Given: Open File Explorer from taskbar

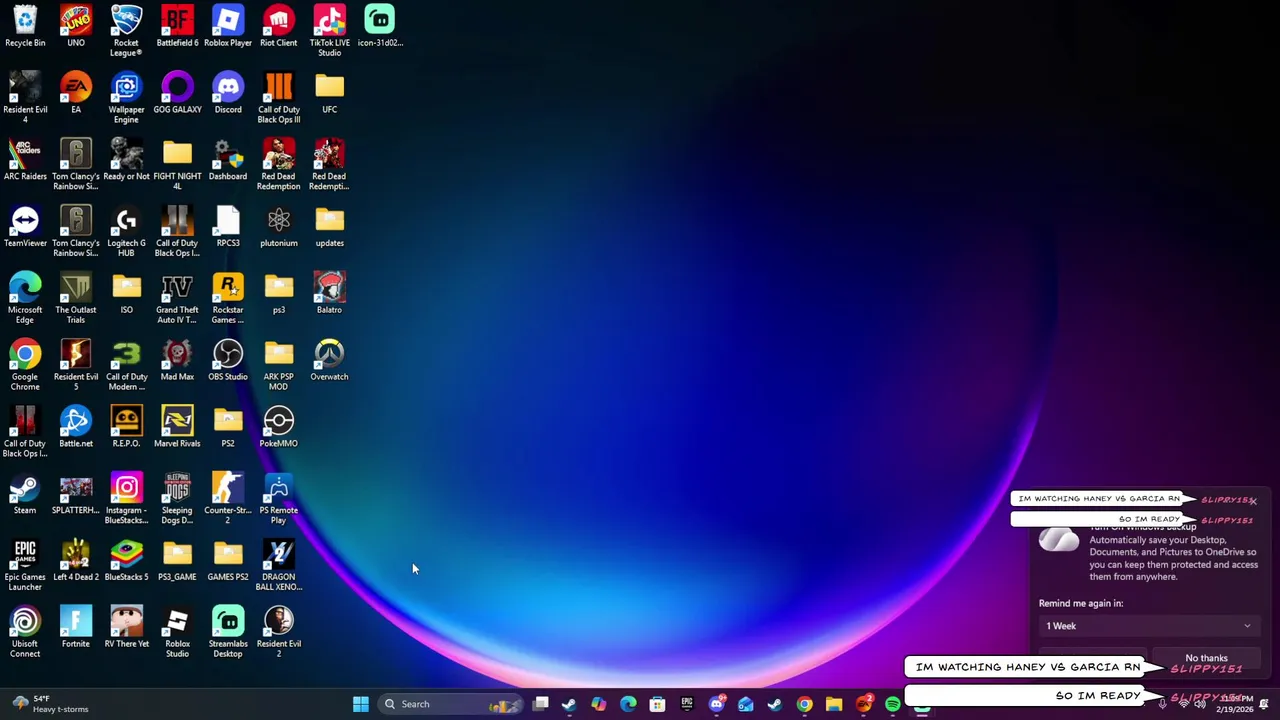Looking at the screenshot, I should coord(833,704).
